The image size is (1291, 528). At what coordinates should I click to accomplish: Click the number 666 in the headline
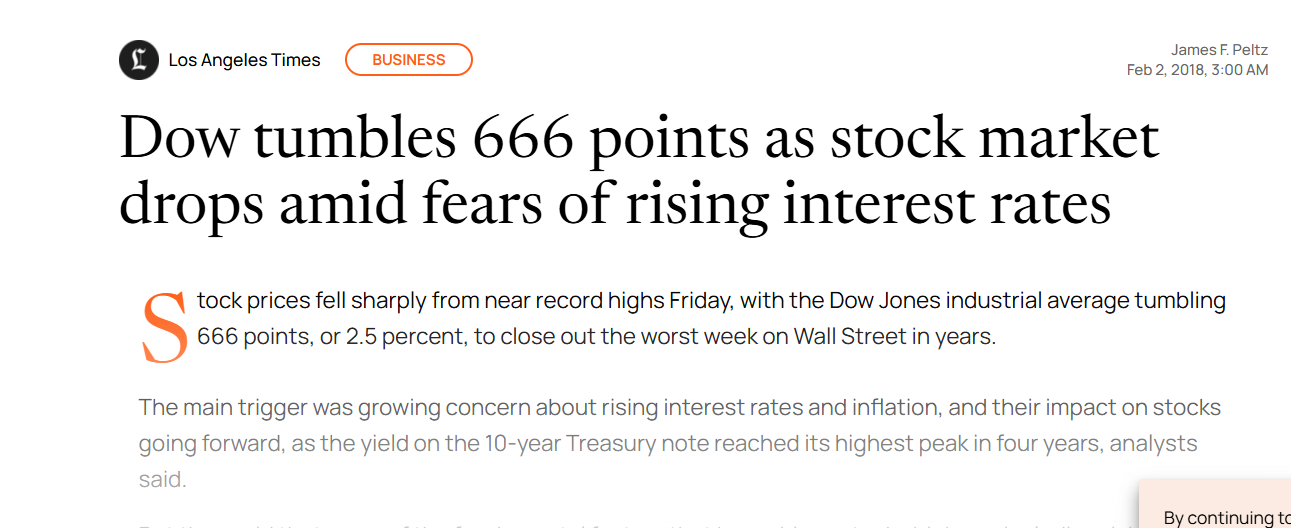[523, 138]
